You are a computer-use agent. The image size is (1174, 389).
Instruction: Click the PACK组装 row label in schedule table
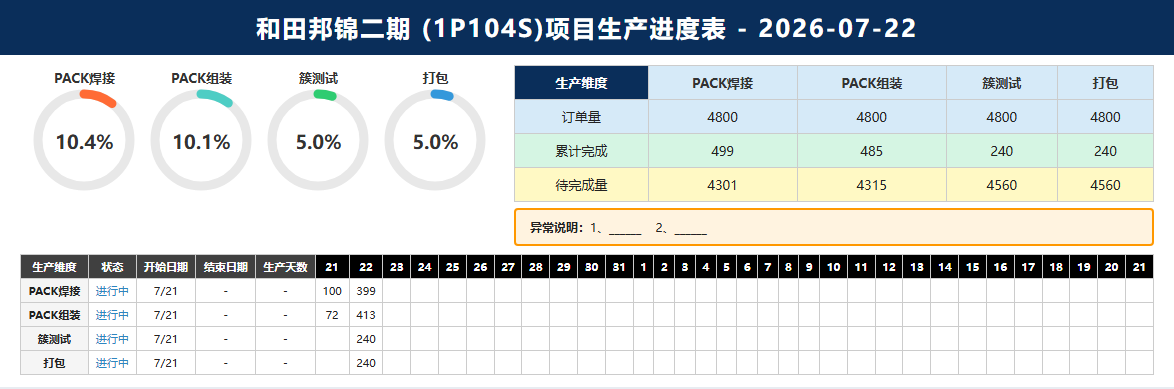click(x=55, y=315)
